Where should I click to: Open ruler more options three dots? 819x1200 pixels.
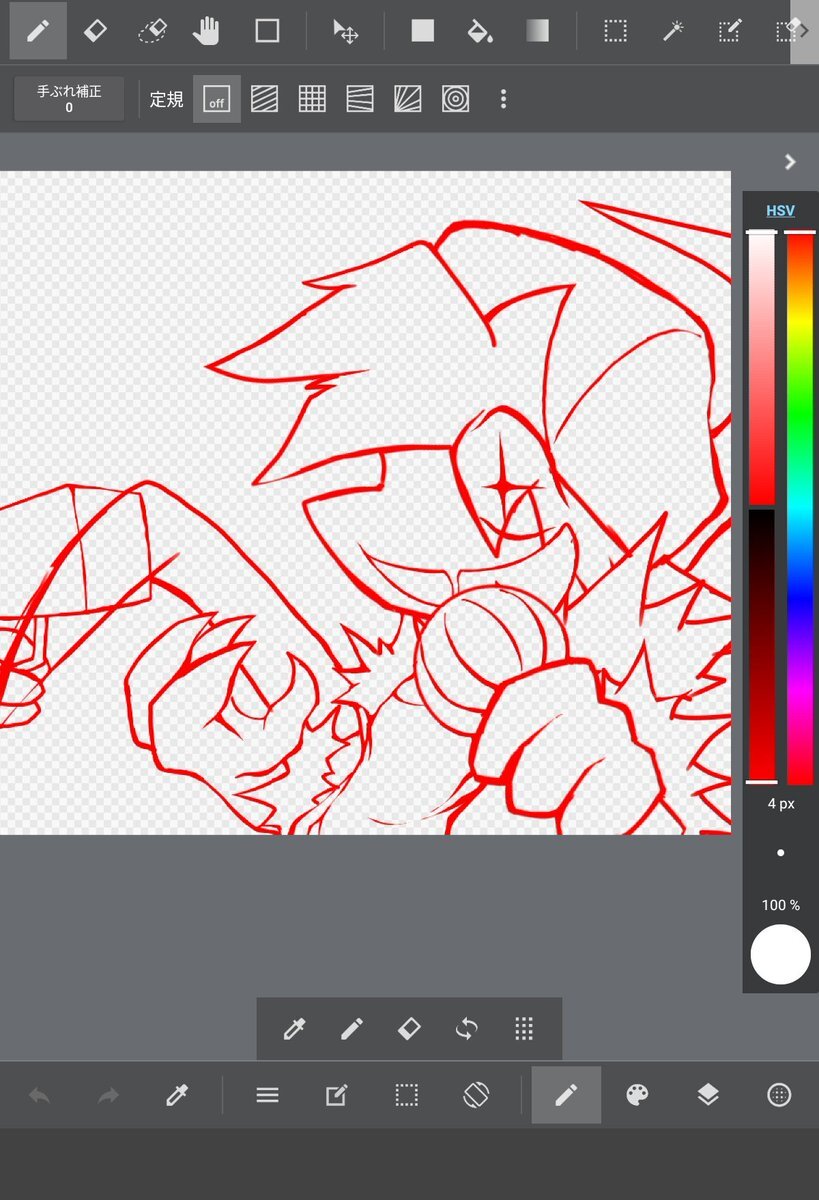tap(503, 99)
